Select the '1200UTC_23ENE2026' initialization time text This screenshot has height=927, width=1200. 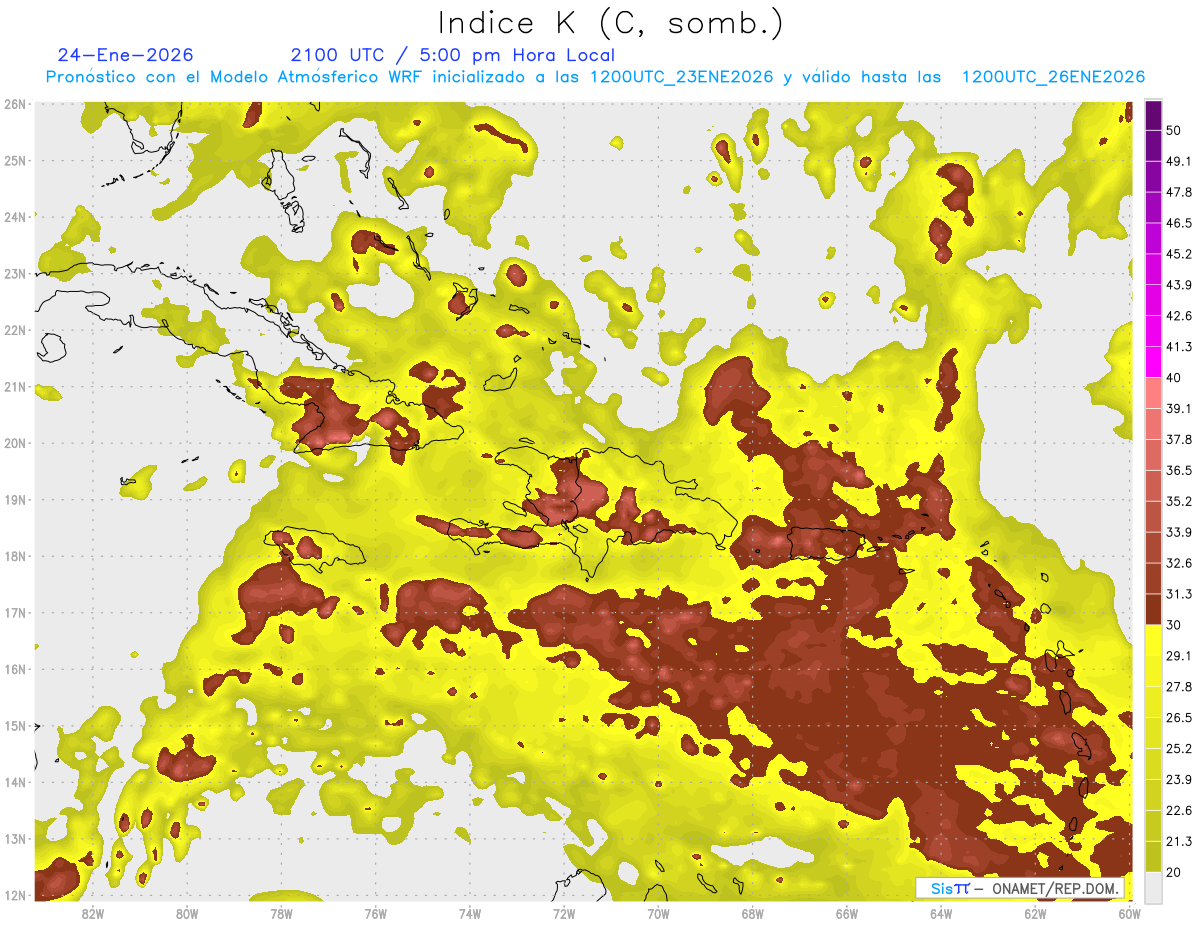[684, 77]
